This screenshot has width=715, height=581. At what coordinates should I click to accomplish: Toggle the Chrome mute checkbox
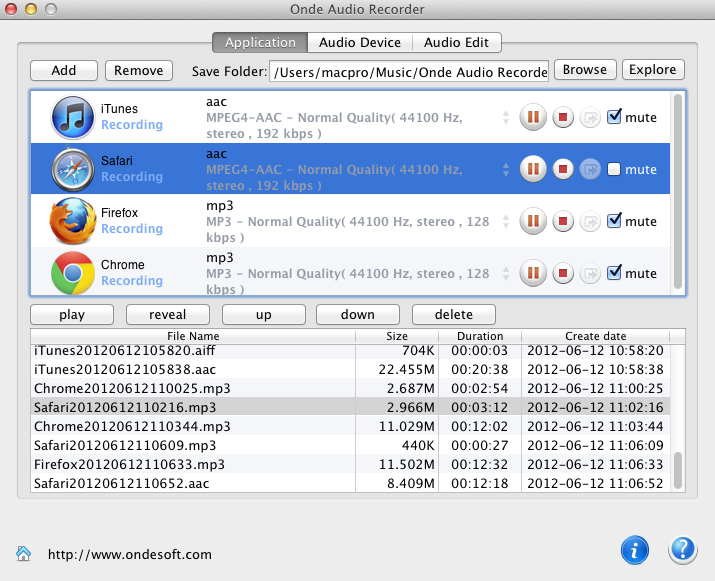[x=614, y=272]
